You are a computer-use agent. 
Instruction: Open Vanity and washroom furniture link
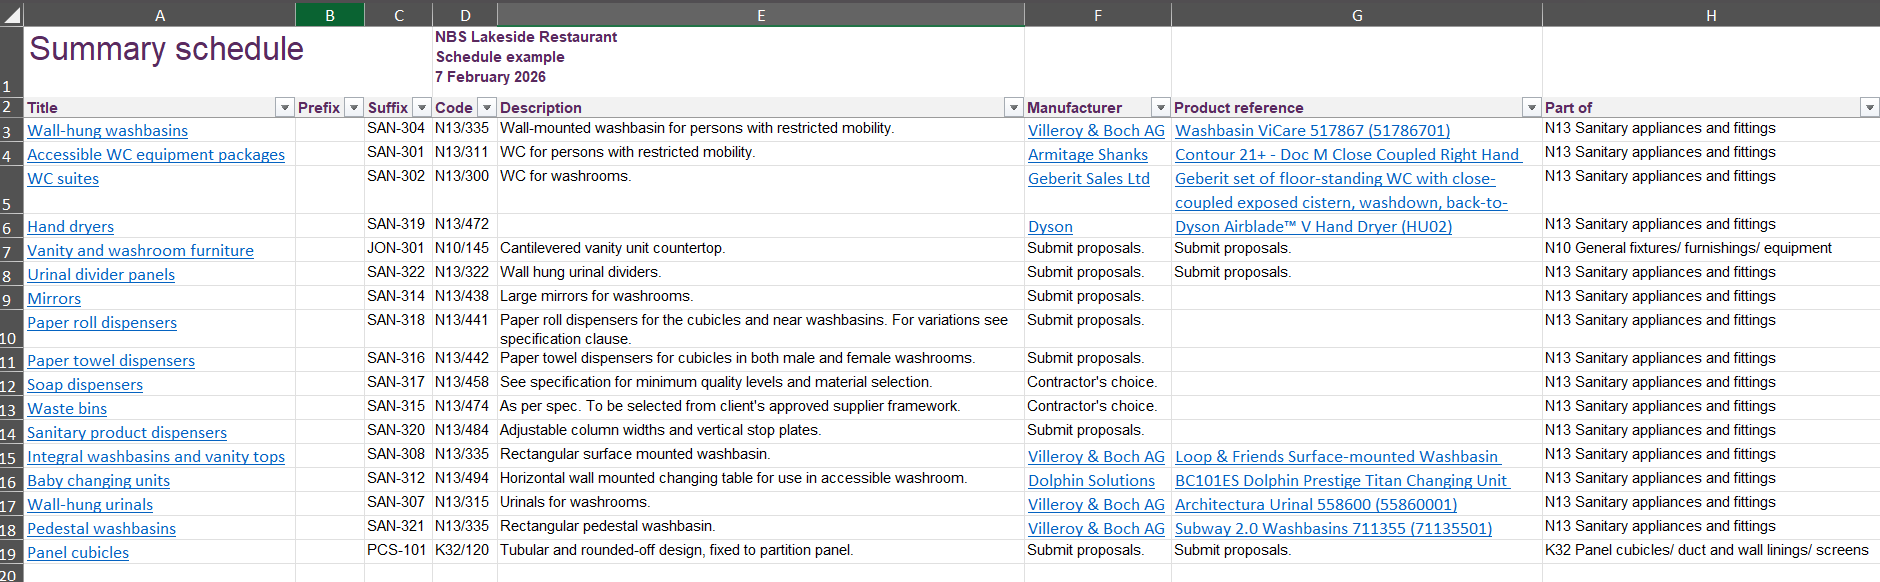tap(140, 251)
